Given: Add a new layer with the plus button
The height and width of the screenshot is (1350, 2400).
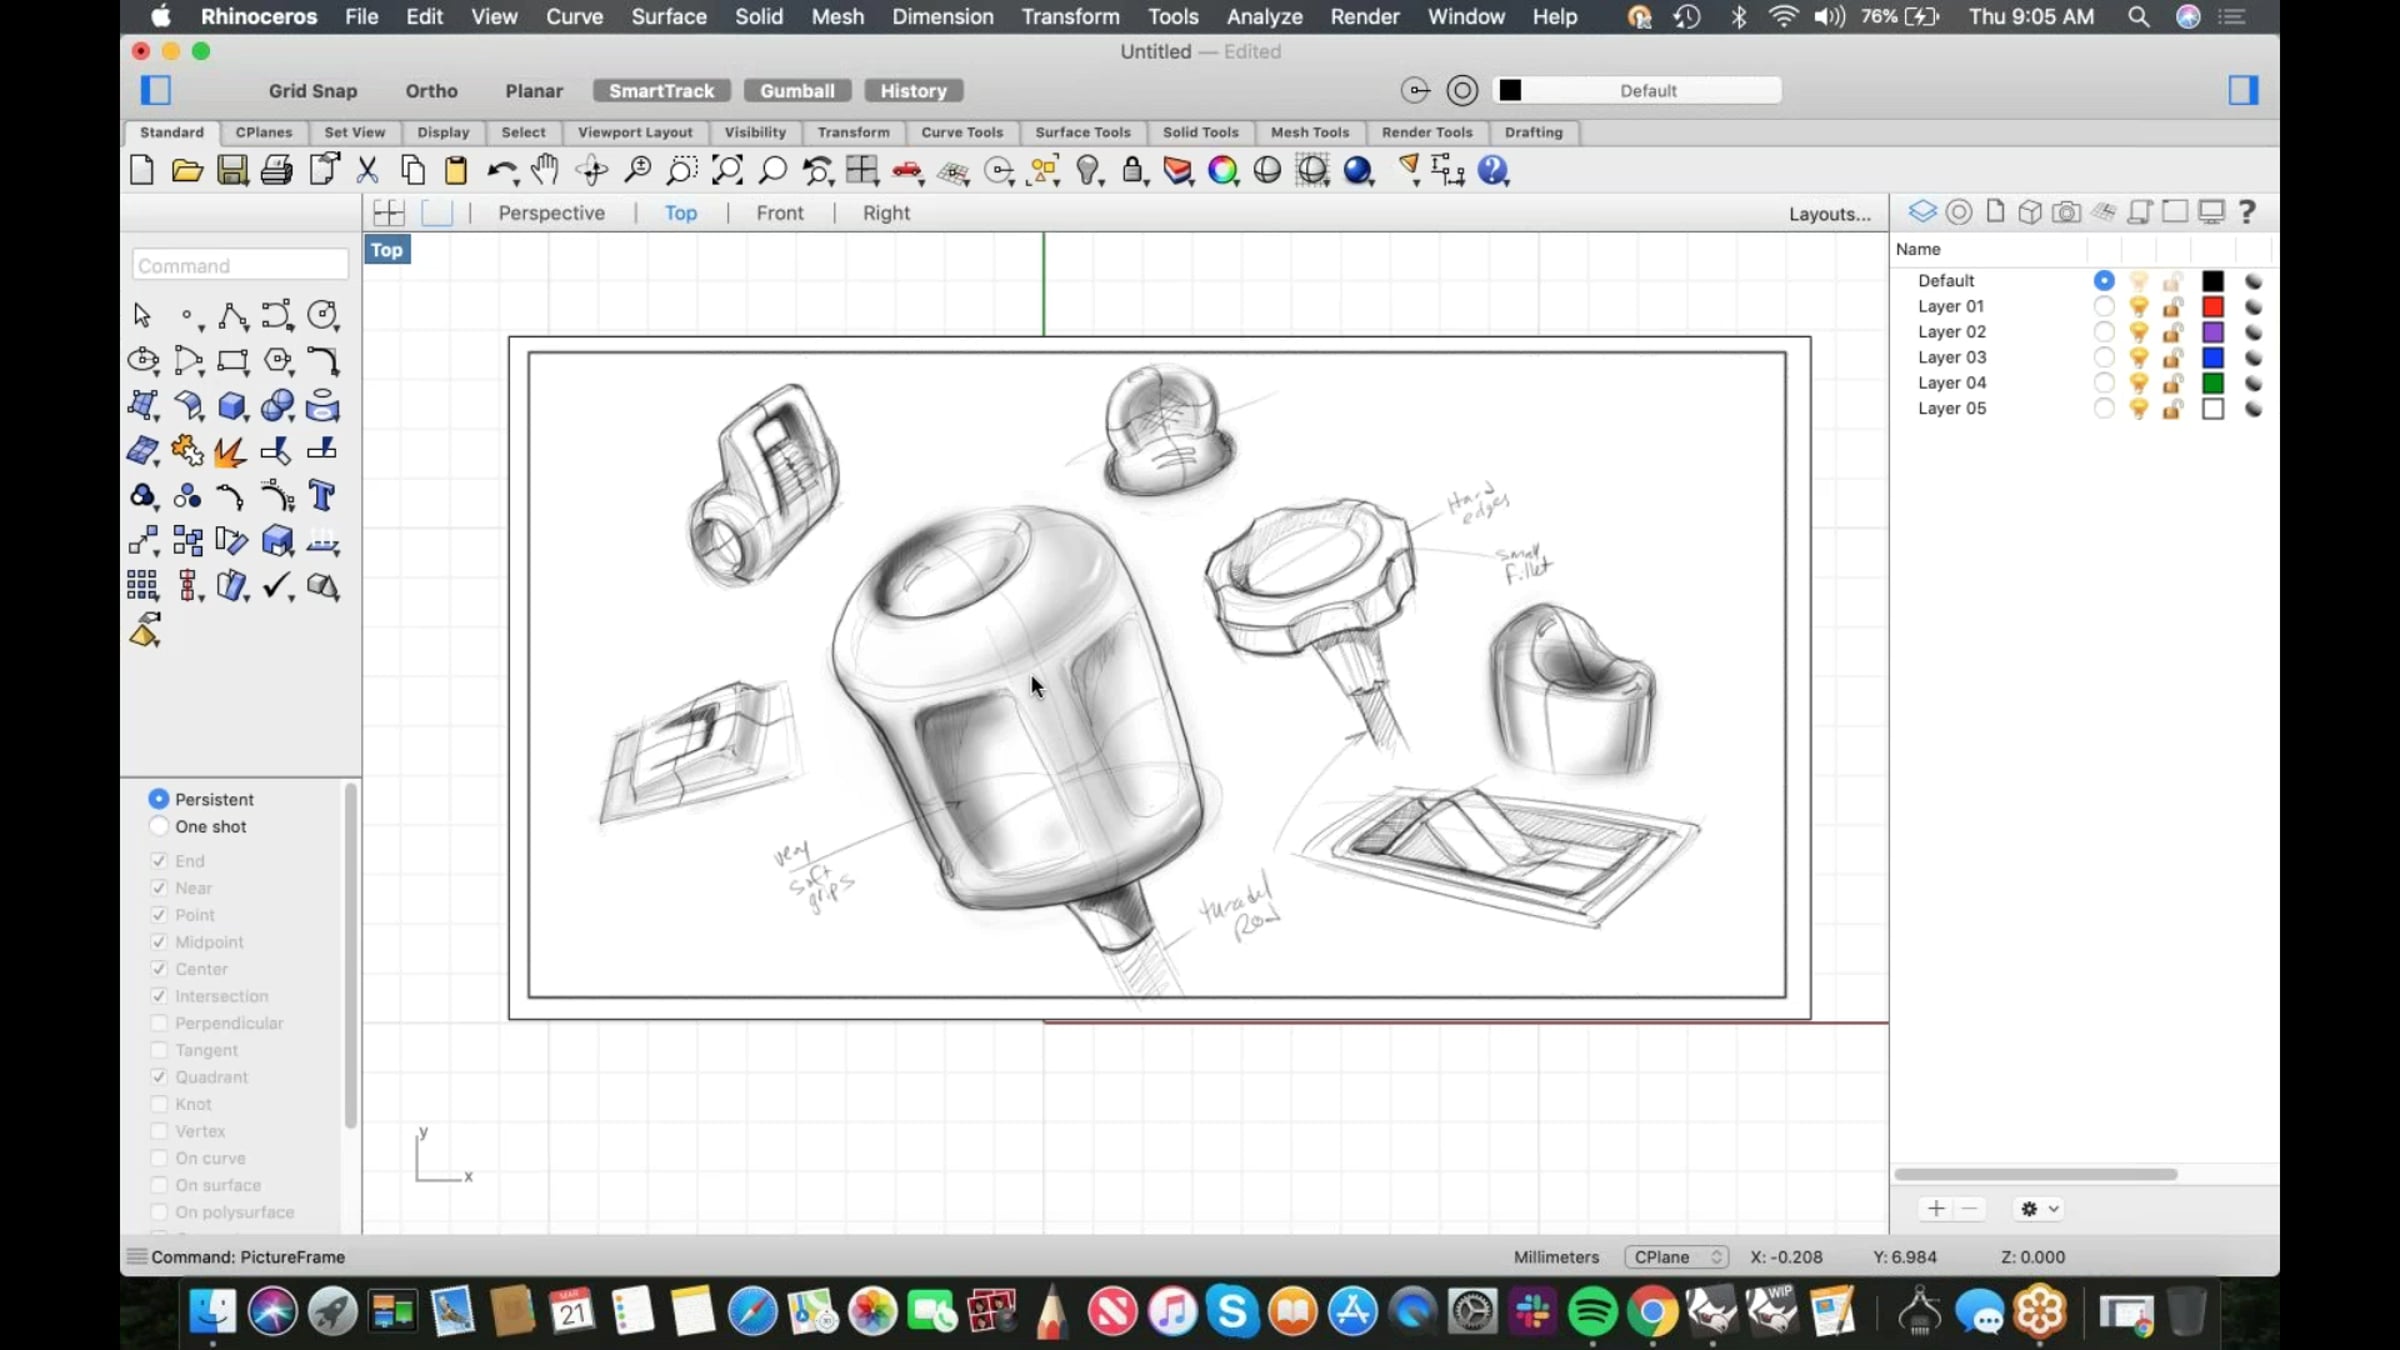Looking at the screenshot, I should click(x=1936, y=1209).
